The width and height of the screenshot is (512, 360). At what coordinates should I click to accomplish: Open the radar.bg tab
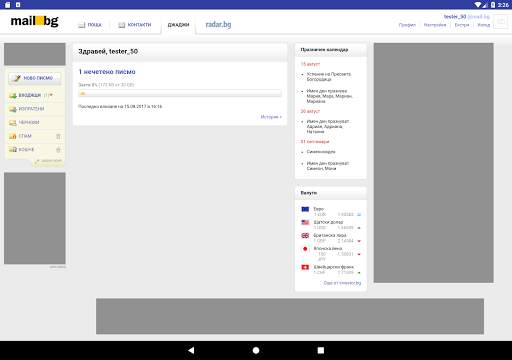218,24
